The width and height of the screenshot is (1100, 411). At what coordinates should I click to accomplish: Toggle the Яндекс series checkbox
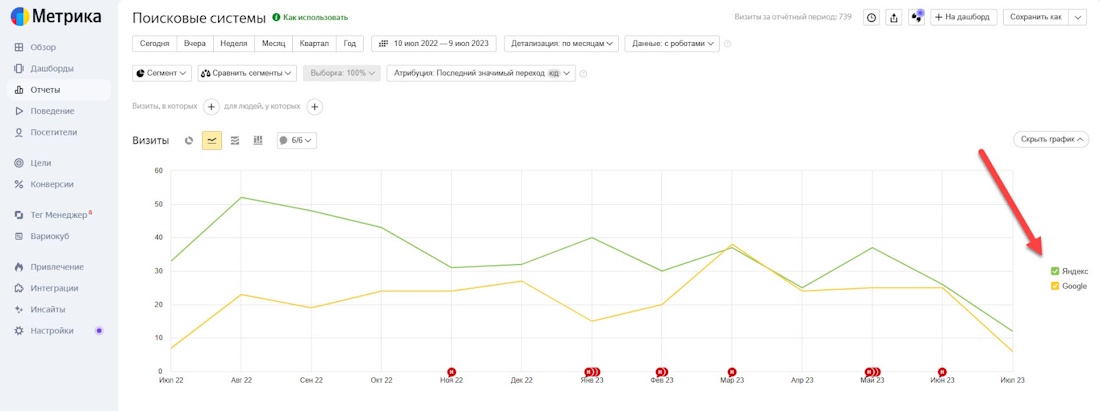tap(1055, 271)
